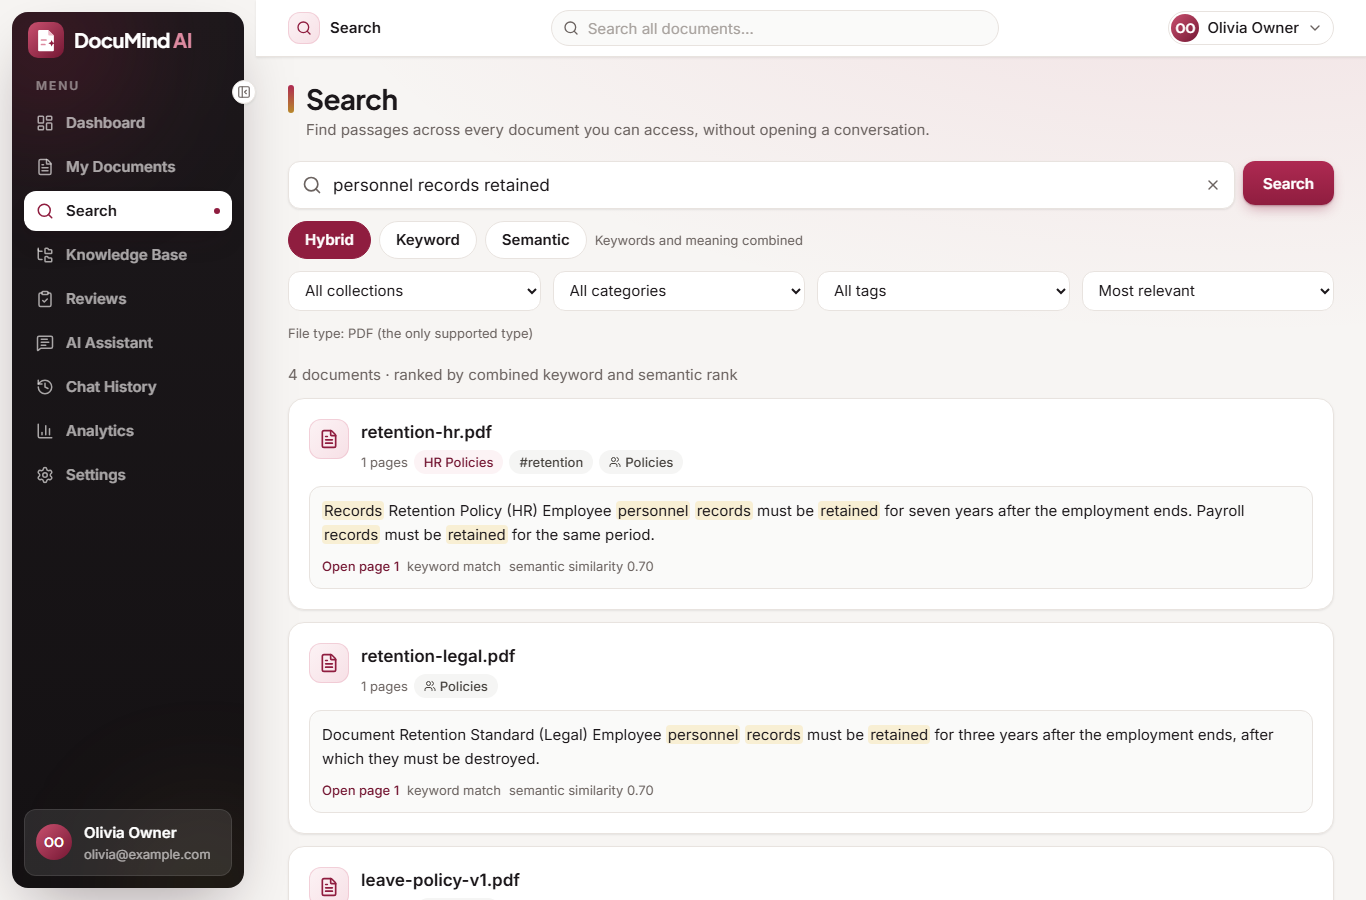Open the Reviews section
1366x900 pixels.
128,299
